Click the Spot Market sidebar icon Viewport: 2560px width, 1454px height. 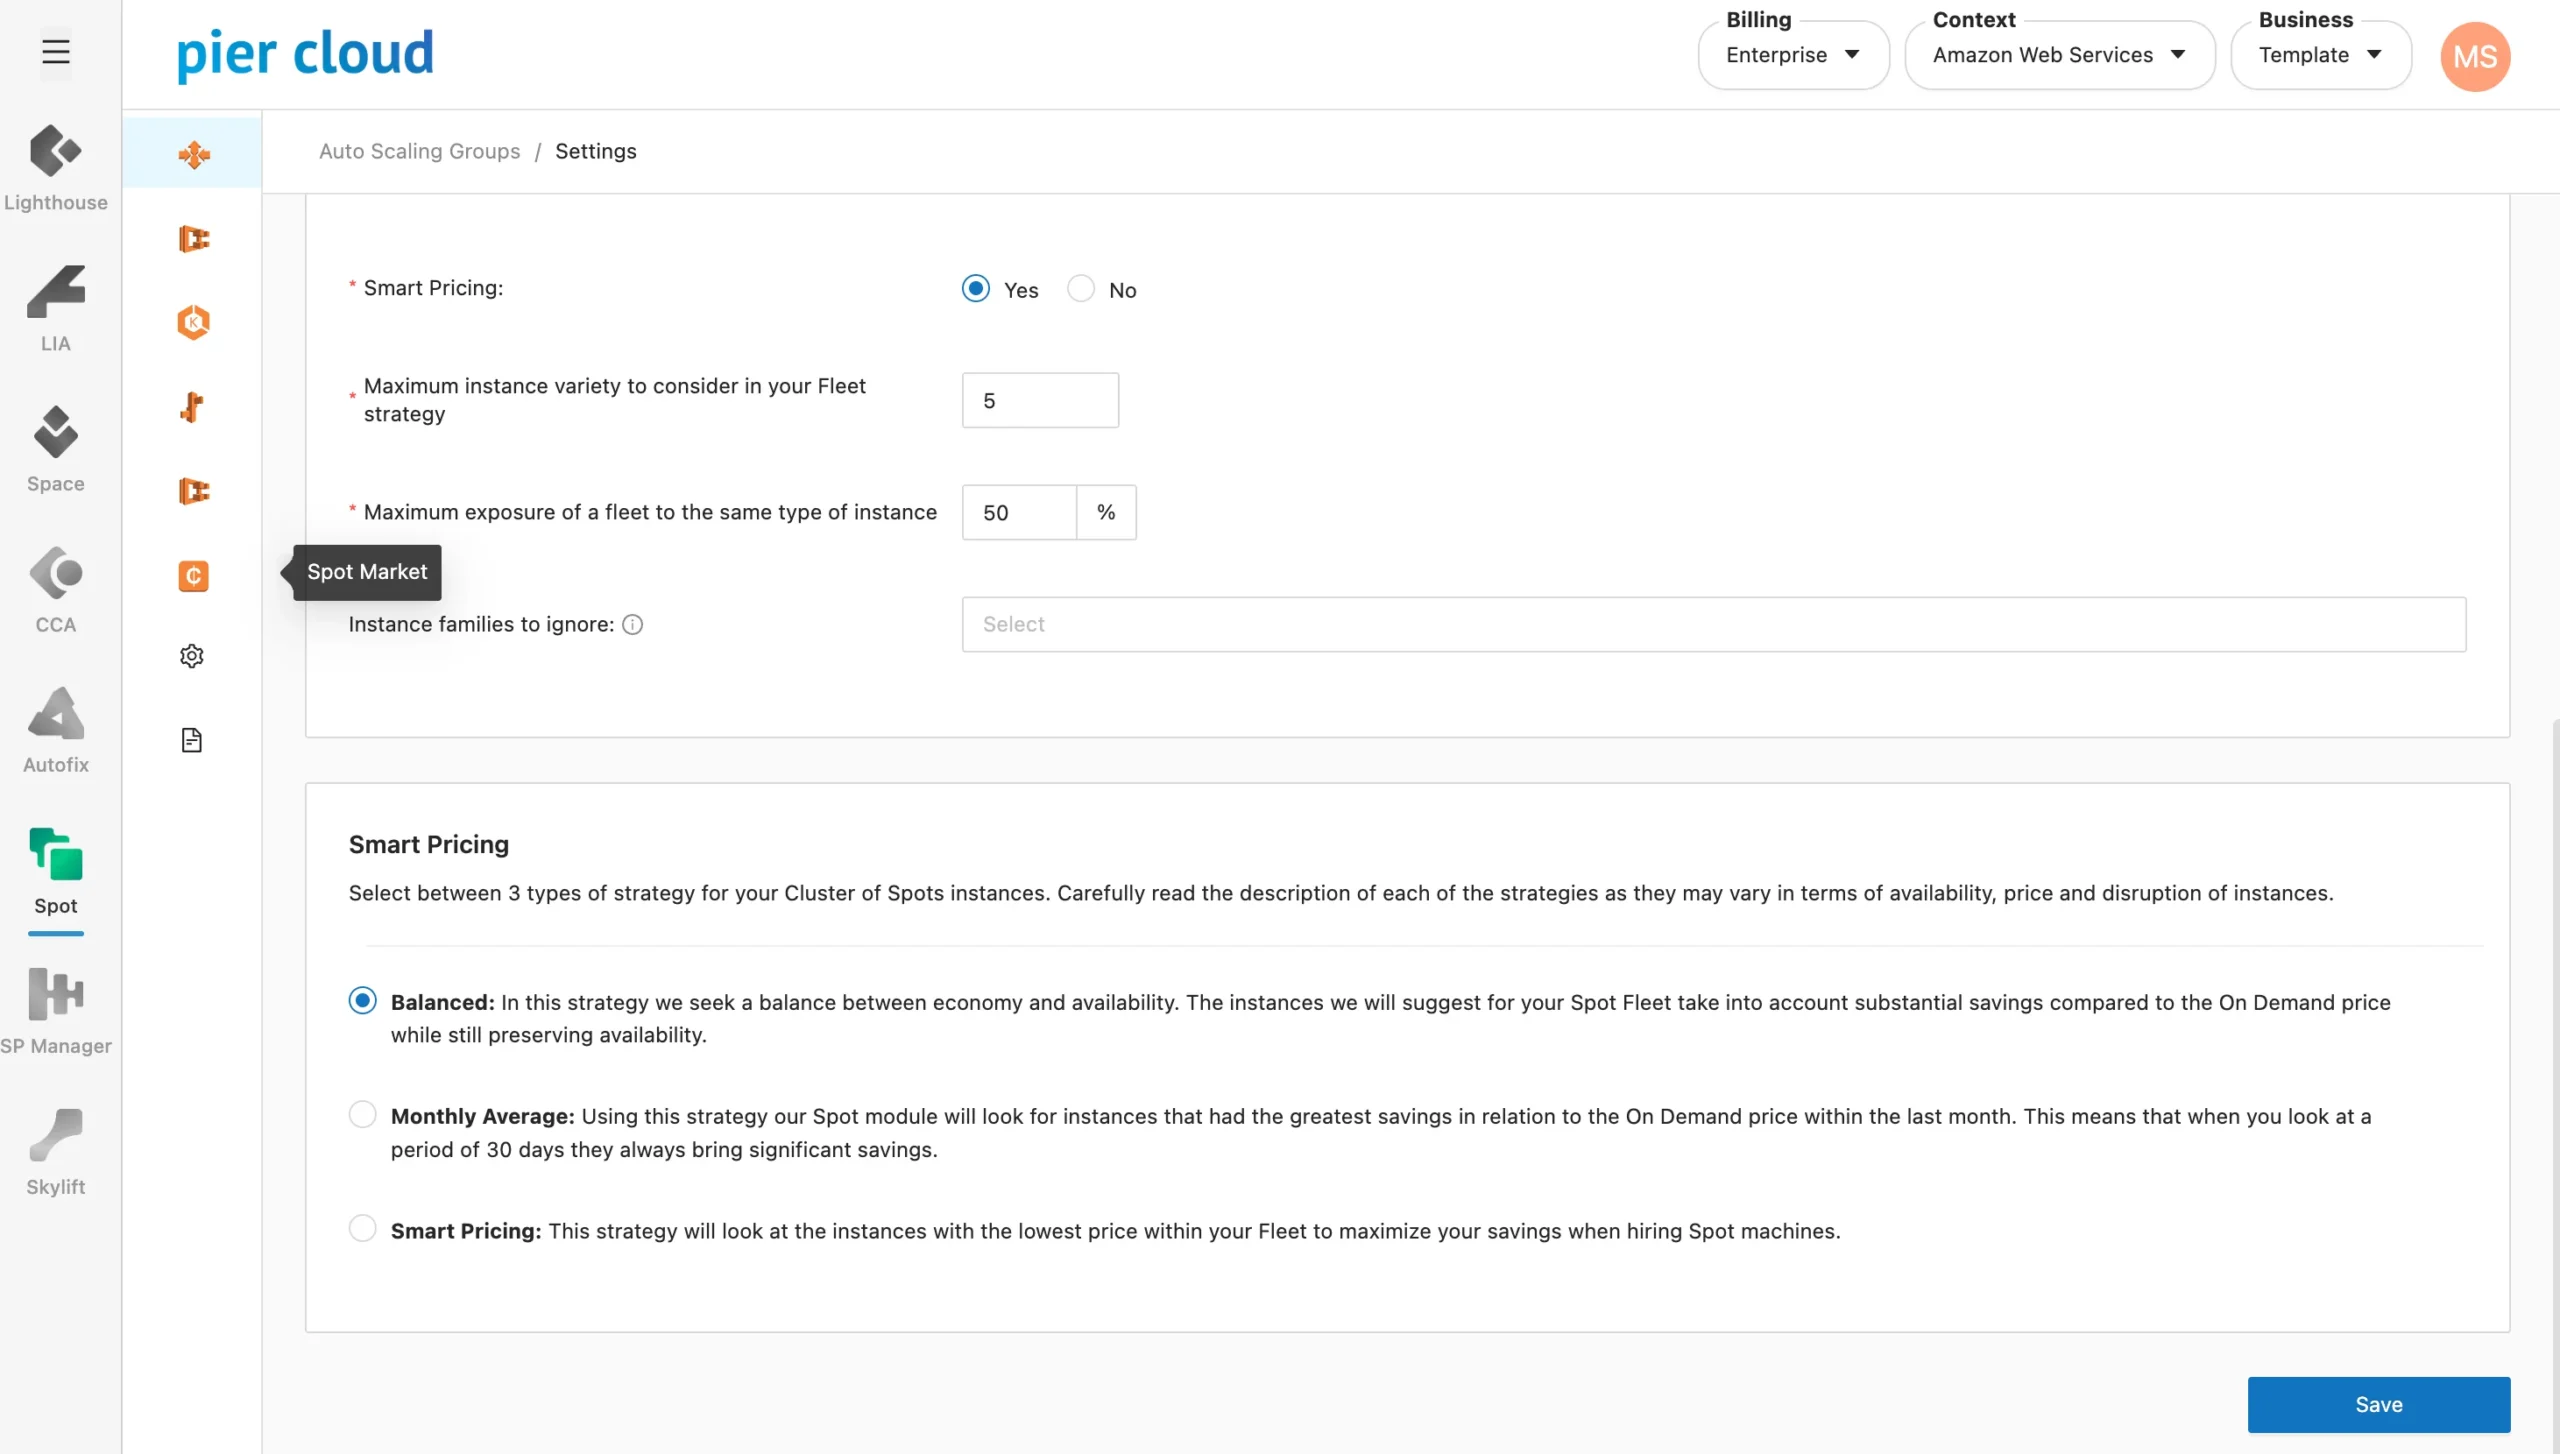[x=193, y=575]
